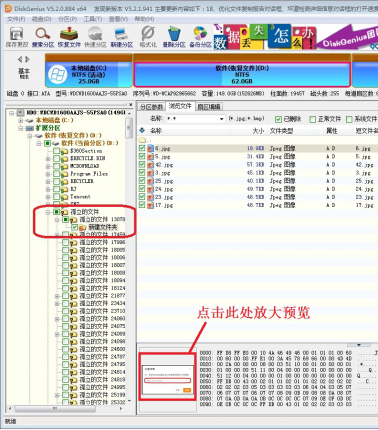378x430 pixels.
Task: Click the image preview thumbnail to enlarge
Action: pos(167,377)
